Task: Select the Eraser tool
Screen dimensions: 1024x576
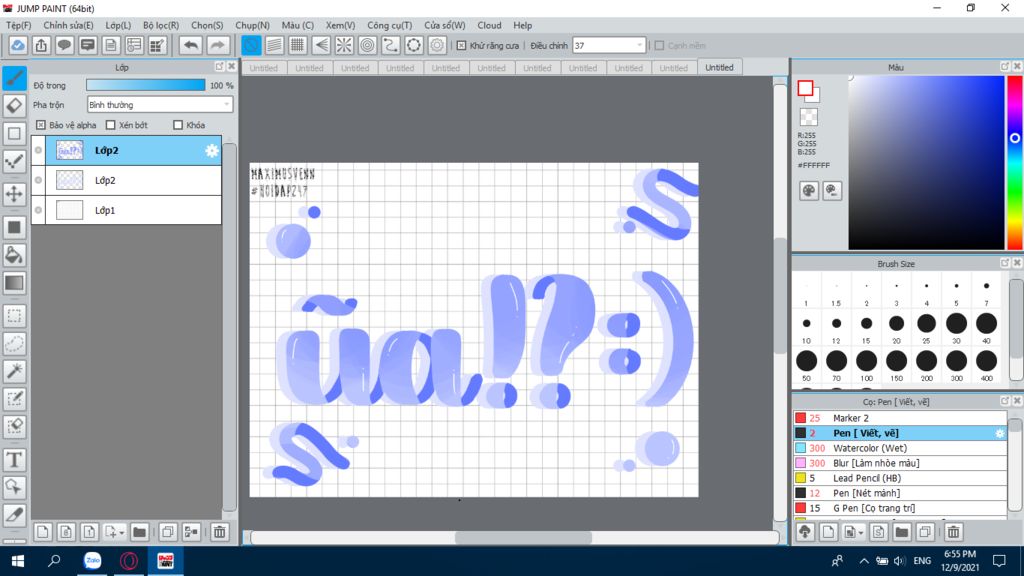Action: pos(14,106)
